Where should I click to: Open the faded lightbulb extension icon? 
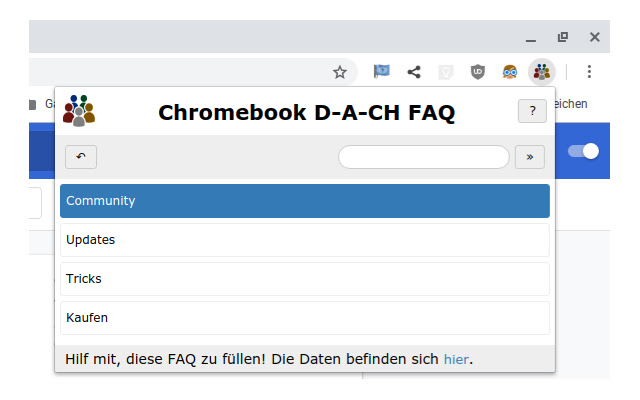tap(446, 72)
